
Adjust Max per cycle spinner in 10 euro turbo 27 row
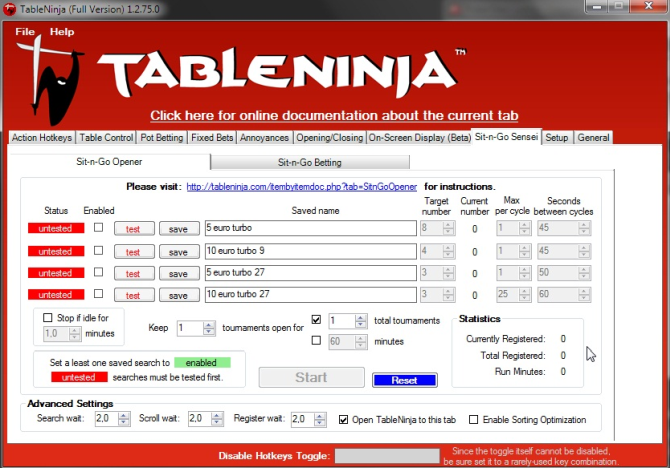(525, 294)
